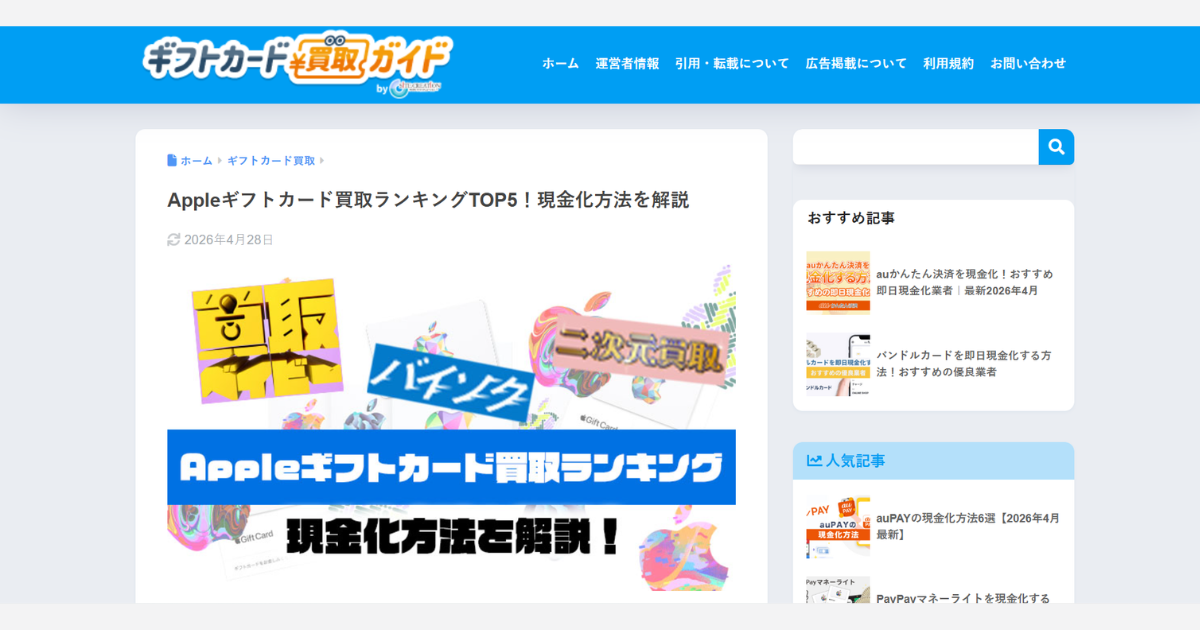Go to the ホーム navigation item

[560, 63]
